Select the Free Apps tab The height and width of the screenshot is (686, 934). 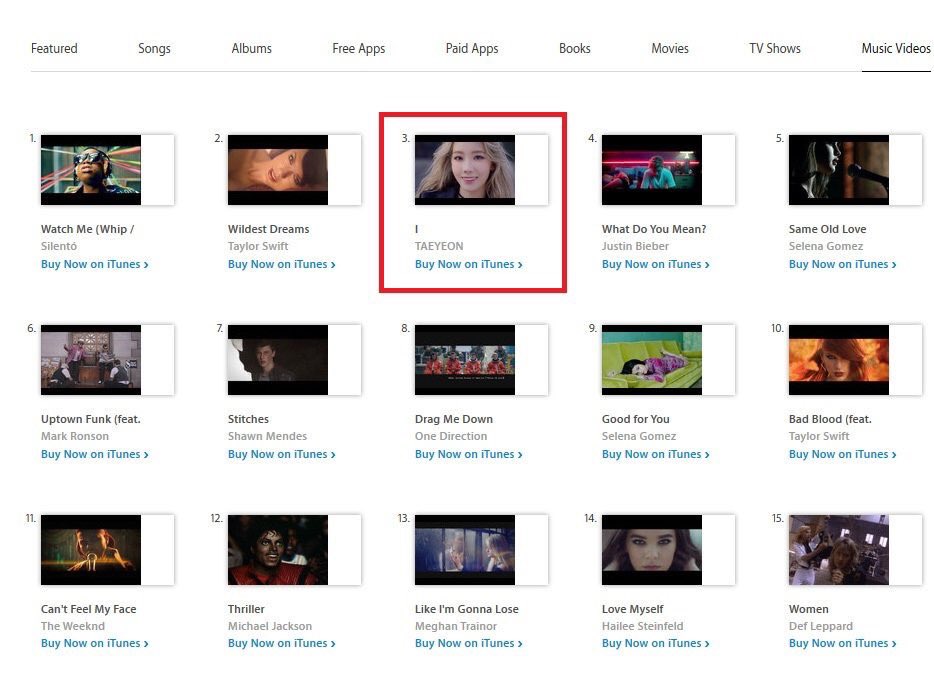pyautogui.click(x=359, y=48)
